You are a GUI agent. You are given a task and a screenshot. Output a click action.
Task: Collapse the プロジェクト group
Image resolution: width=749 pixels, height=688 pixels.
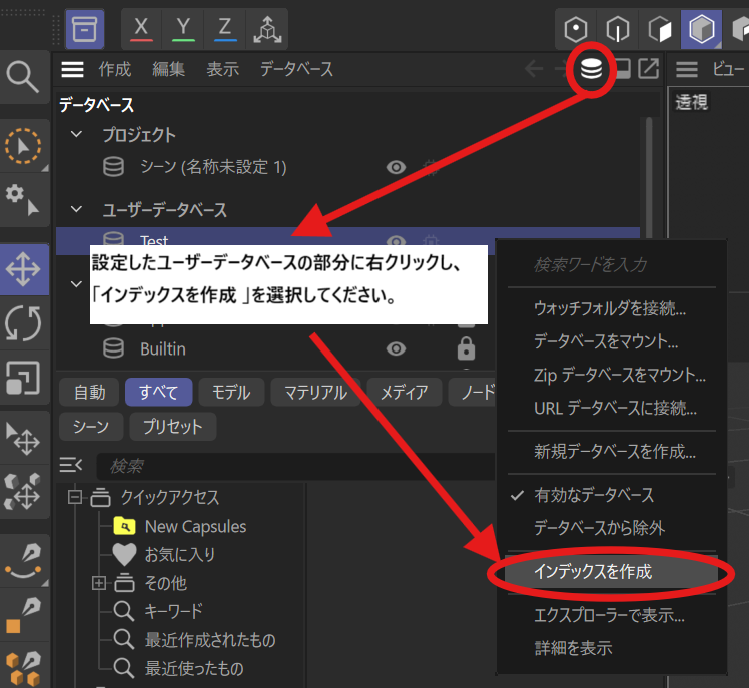point(76,134)
